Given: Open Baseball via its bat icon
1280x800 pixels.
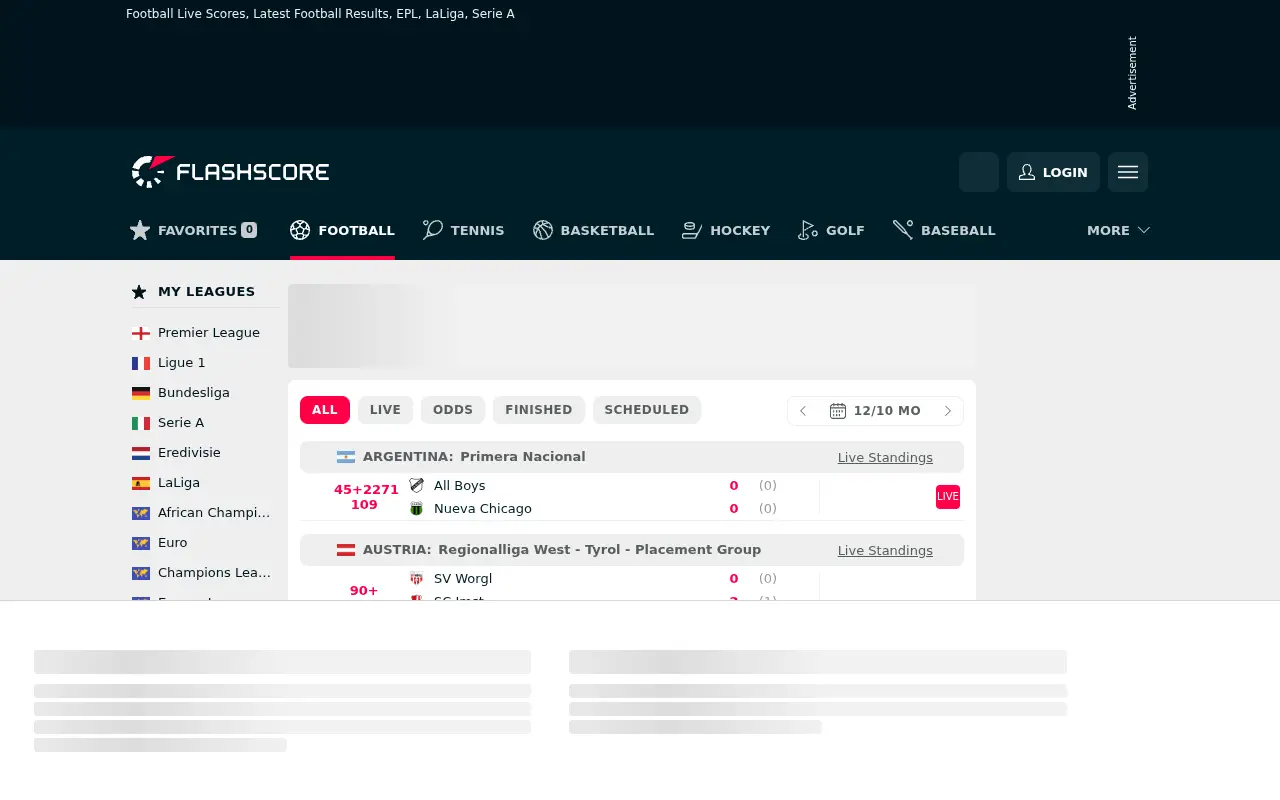Looking at the screenshot, I should [x=903, y=230].
